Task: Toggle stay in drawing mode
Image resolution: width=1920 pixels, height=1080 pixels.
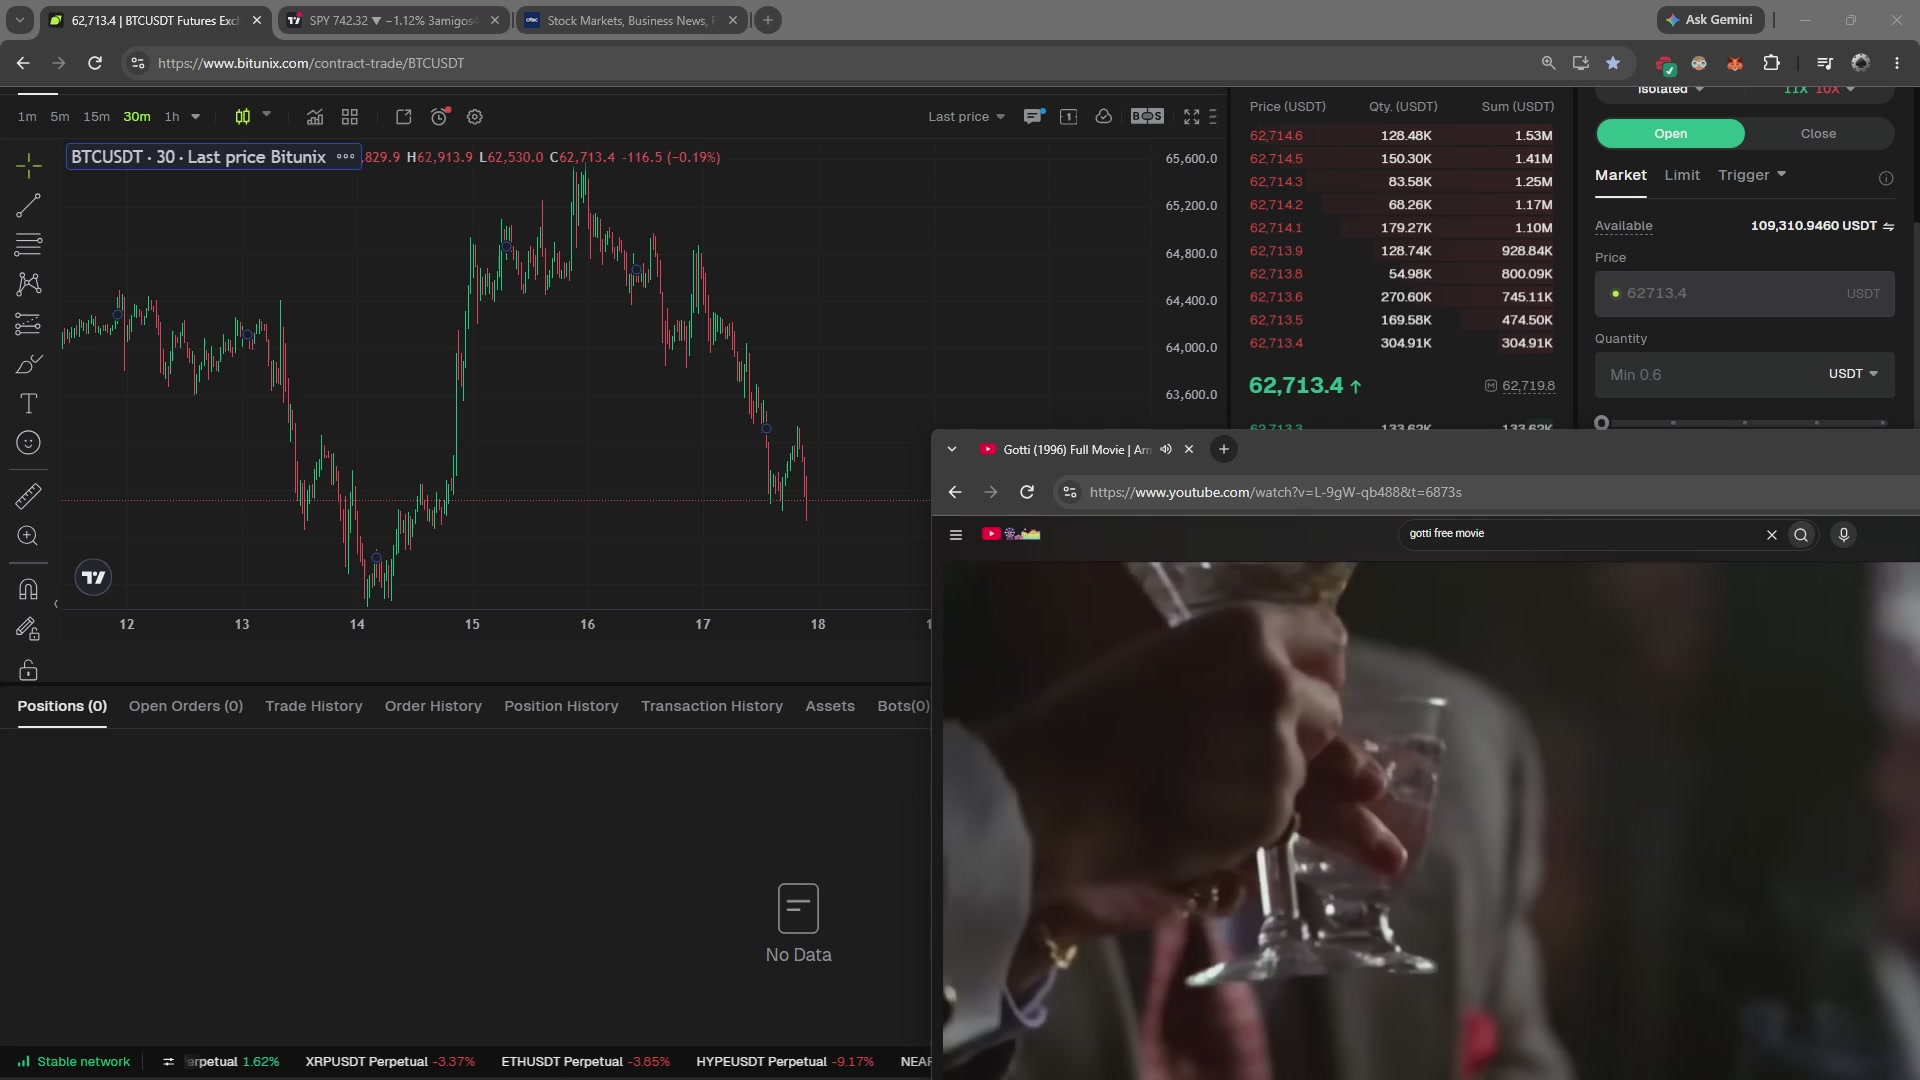Action: click(x=28, y=629)
